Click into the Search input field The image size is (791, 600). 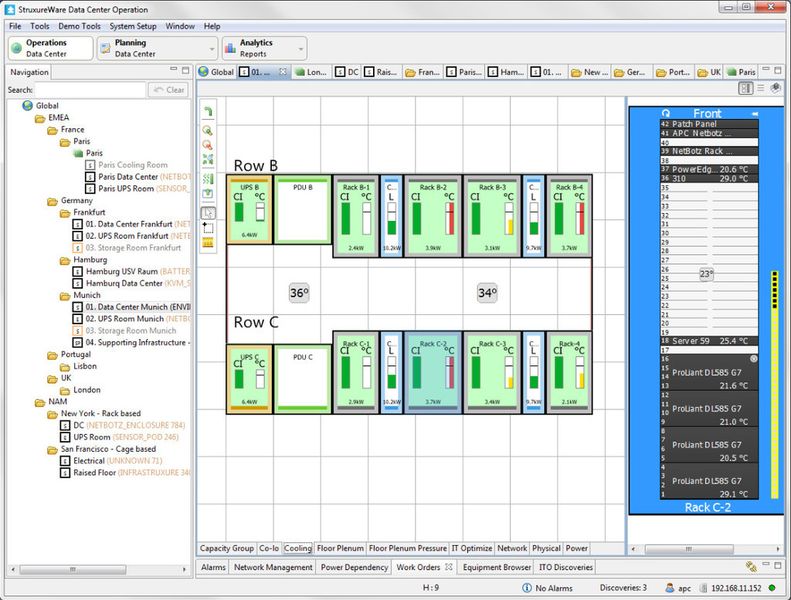coord(90,90)
